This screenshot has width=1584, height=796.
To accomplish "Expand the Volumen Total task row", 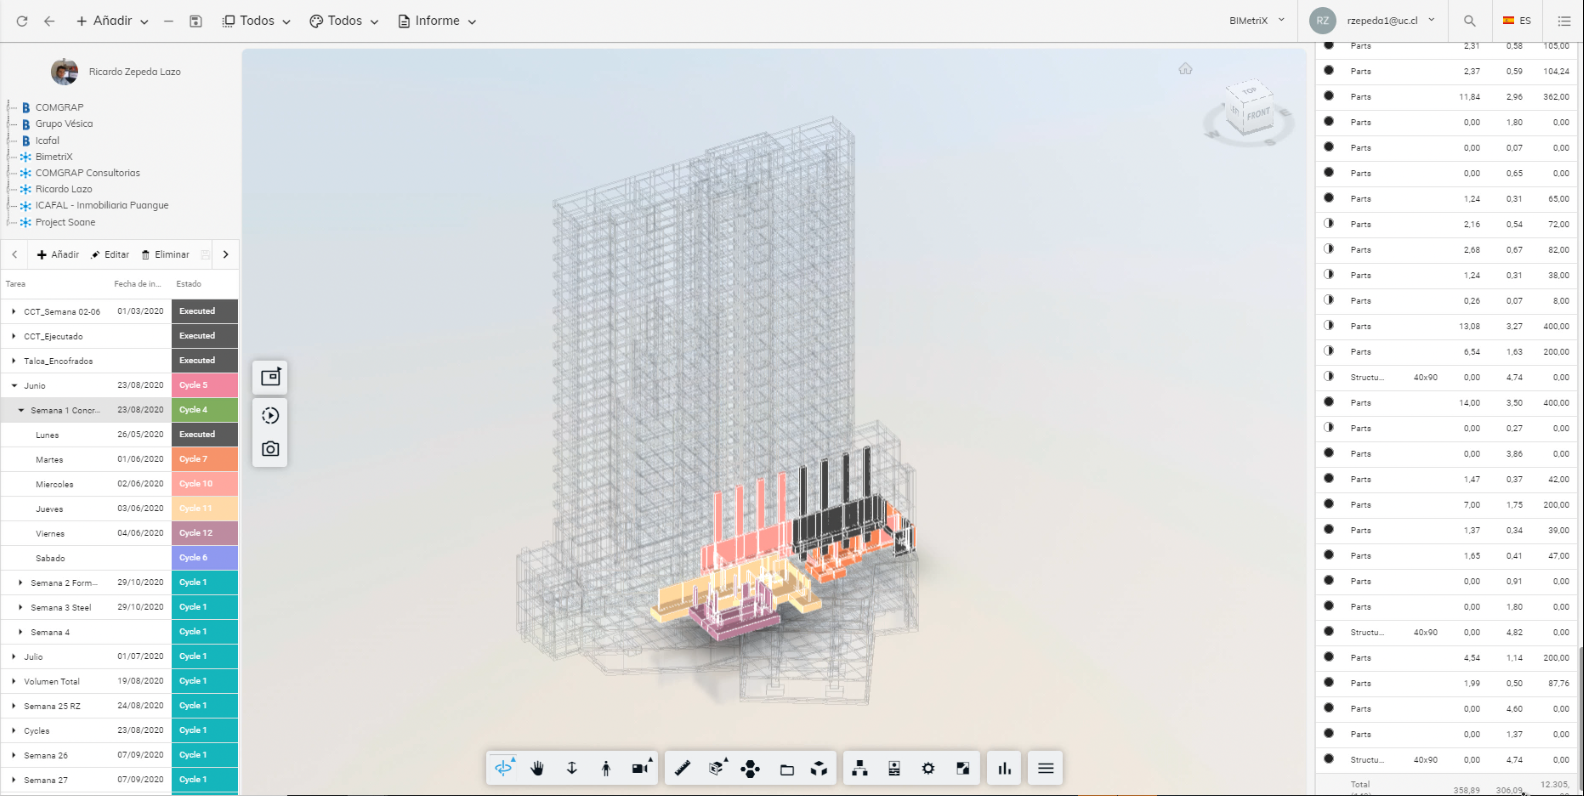I will point(14,681).
